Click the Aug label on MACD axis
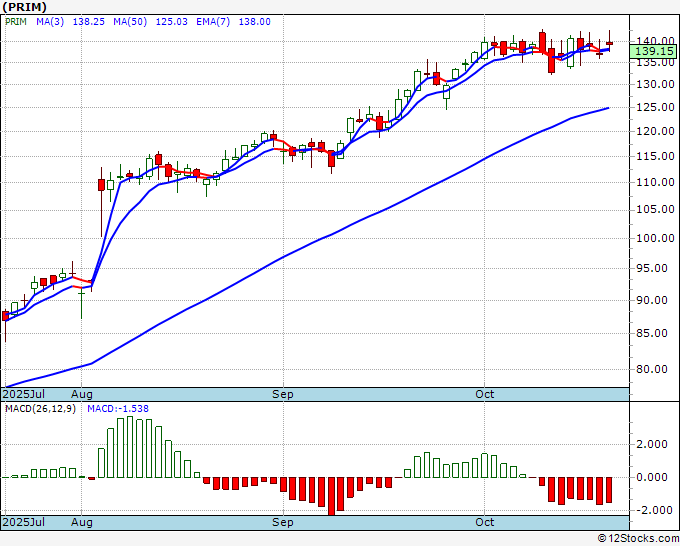Screen dimensions: 680x546 (x=82, y=522)
